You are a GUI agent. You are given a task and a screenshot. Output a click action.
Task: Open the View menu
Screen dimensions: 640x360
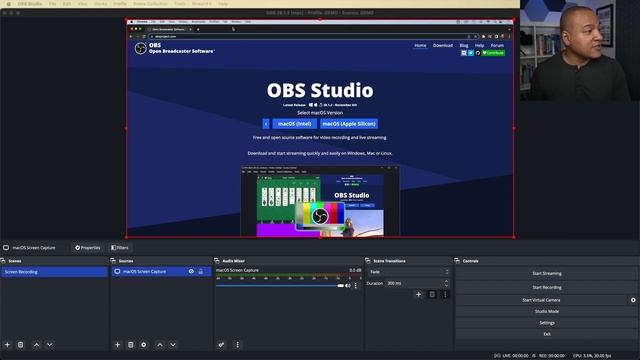[x=82, y=4]
